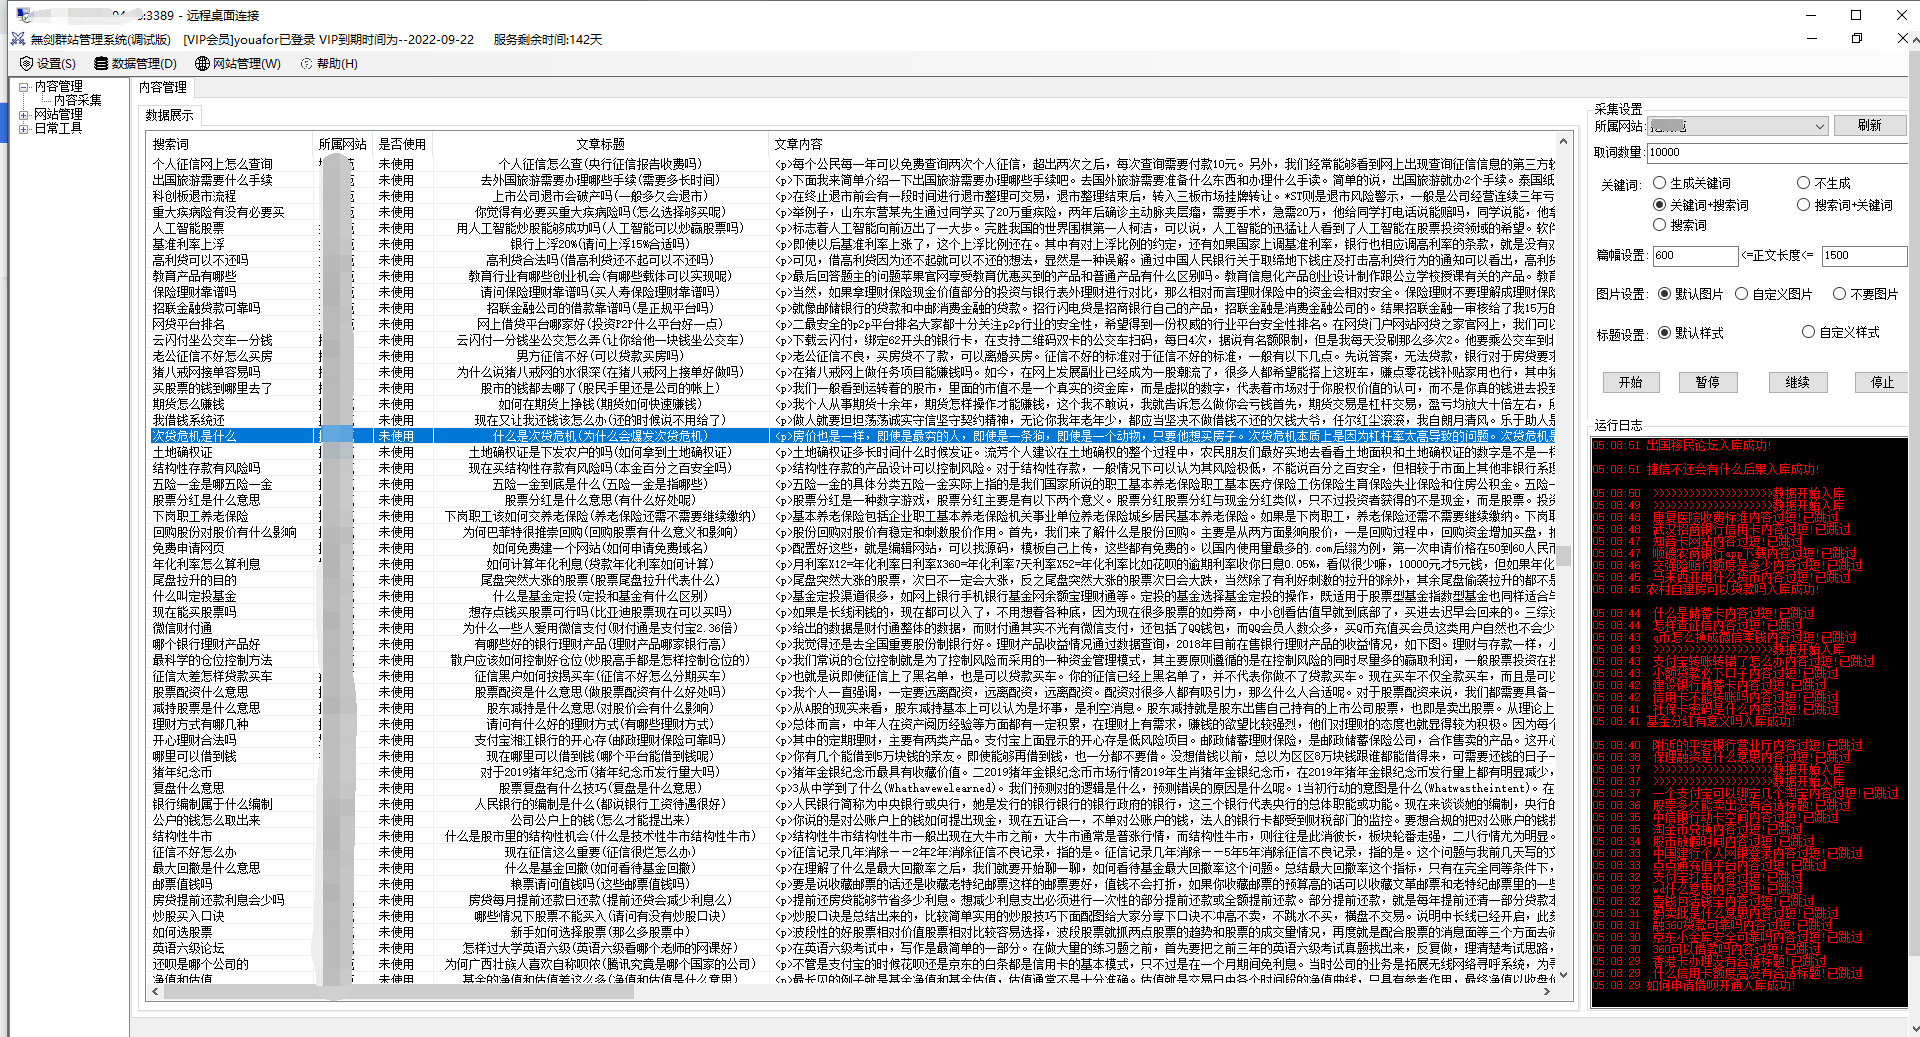
Task: Click the table's scroll-down arrow
Action: point(1564,975)
